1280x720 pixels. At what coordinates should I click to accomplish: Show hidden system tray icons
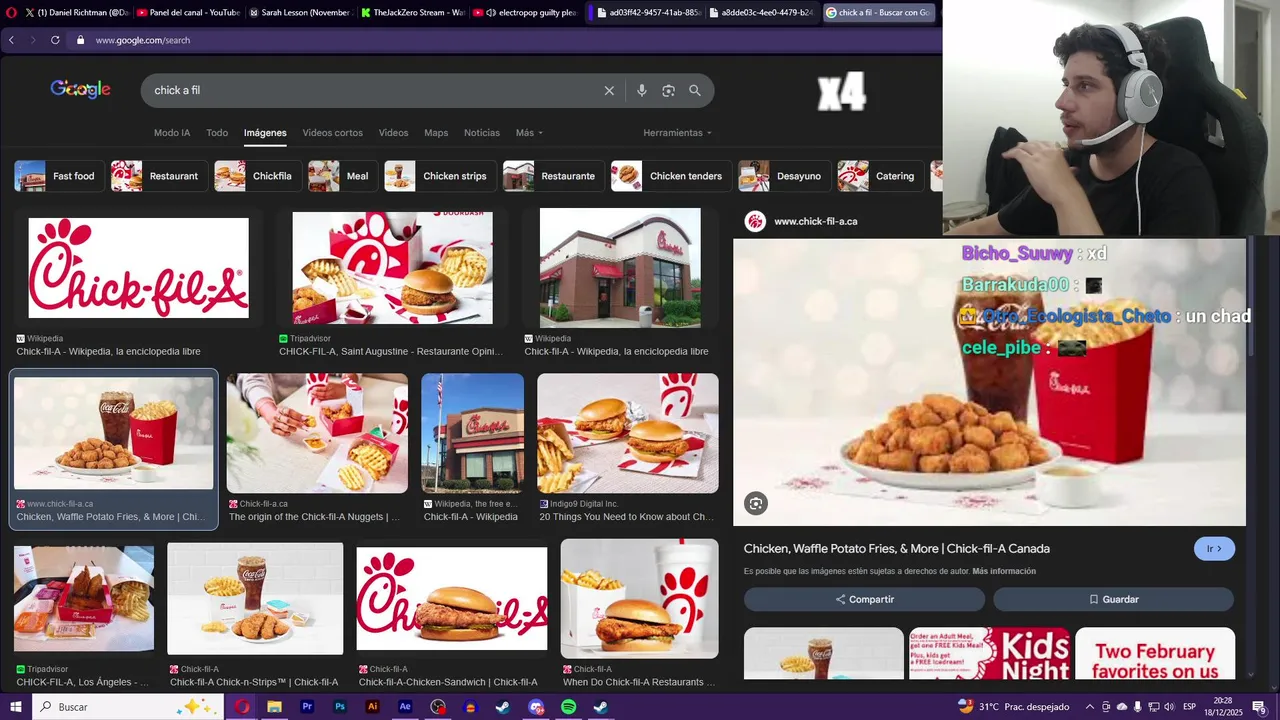click(1090, 707)
